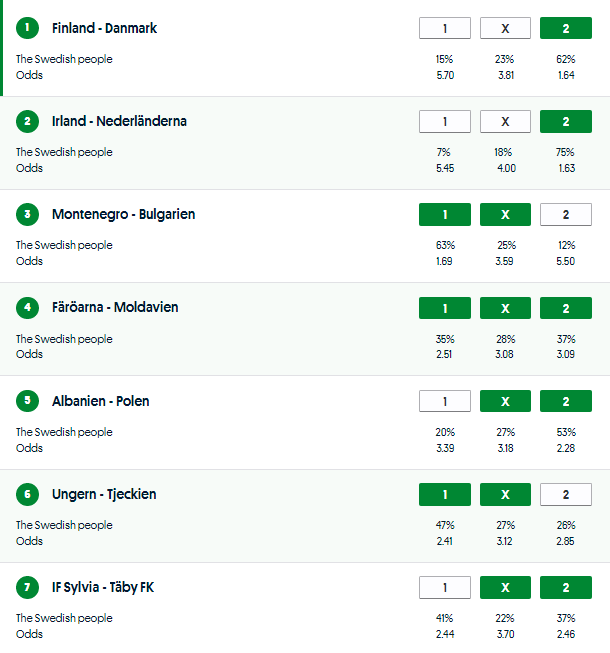Image resolution: width=610 pixels, height=653 pixels.
Task: Choose 1 for Albanien - Polen
Action: tap(444, 401)
